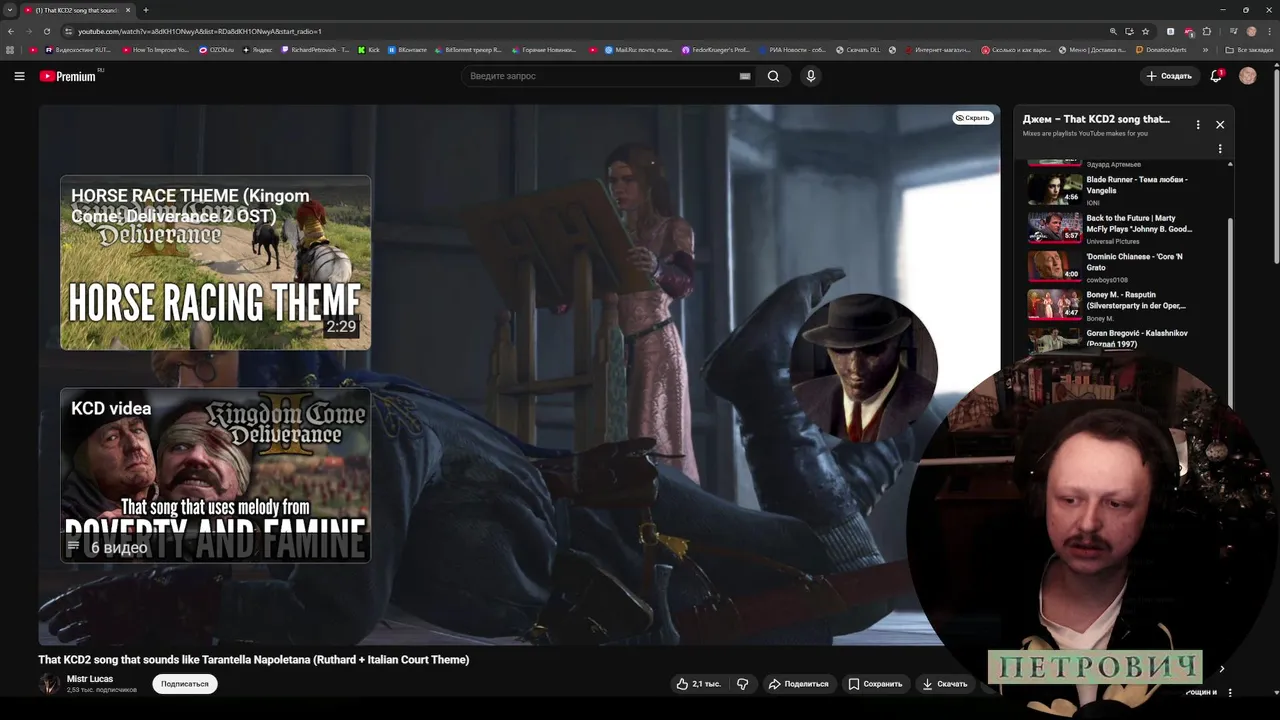Open the Mistr Lucas channel avatar

pyautogui.click(x=49, y=684)
